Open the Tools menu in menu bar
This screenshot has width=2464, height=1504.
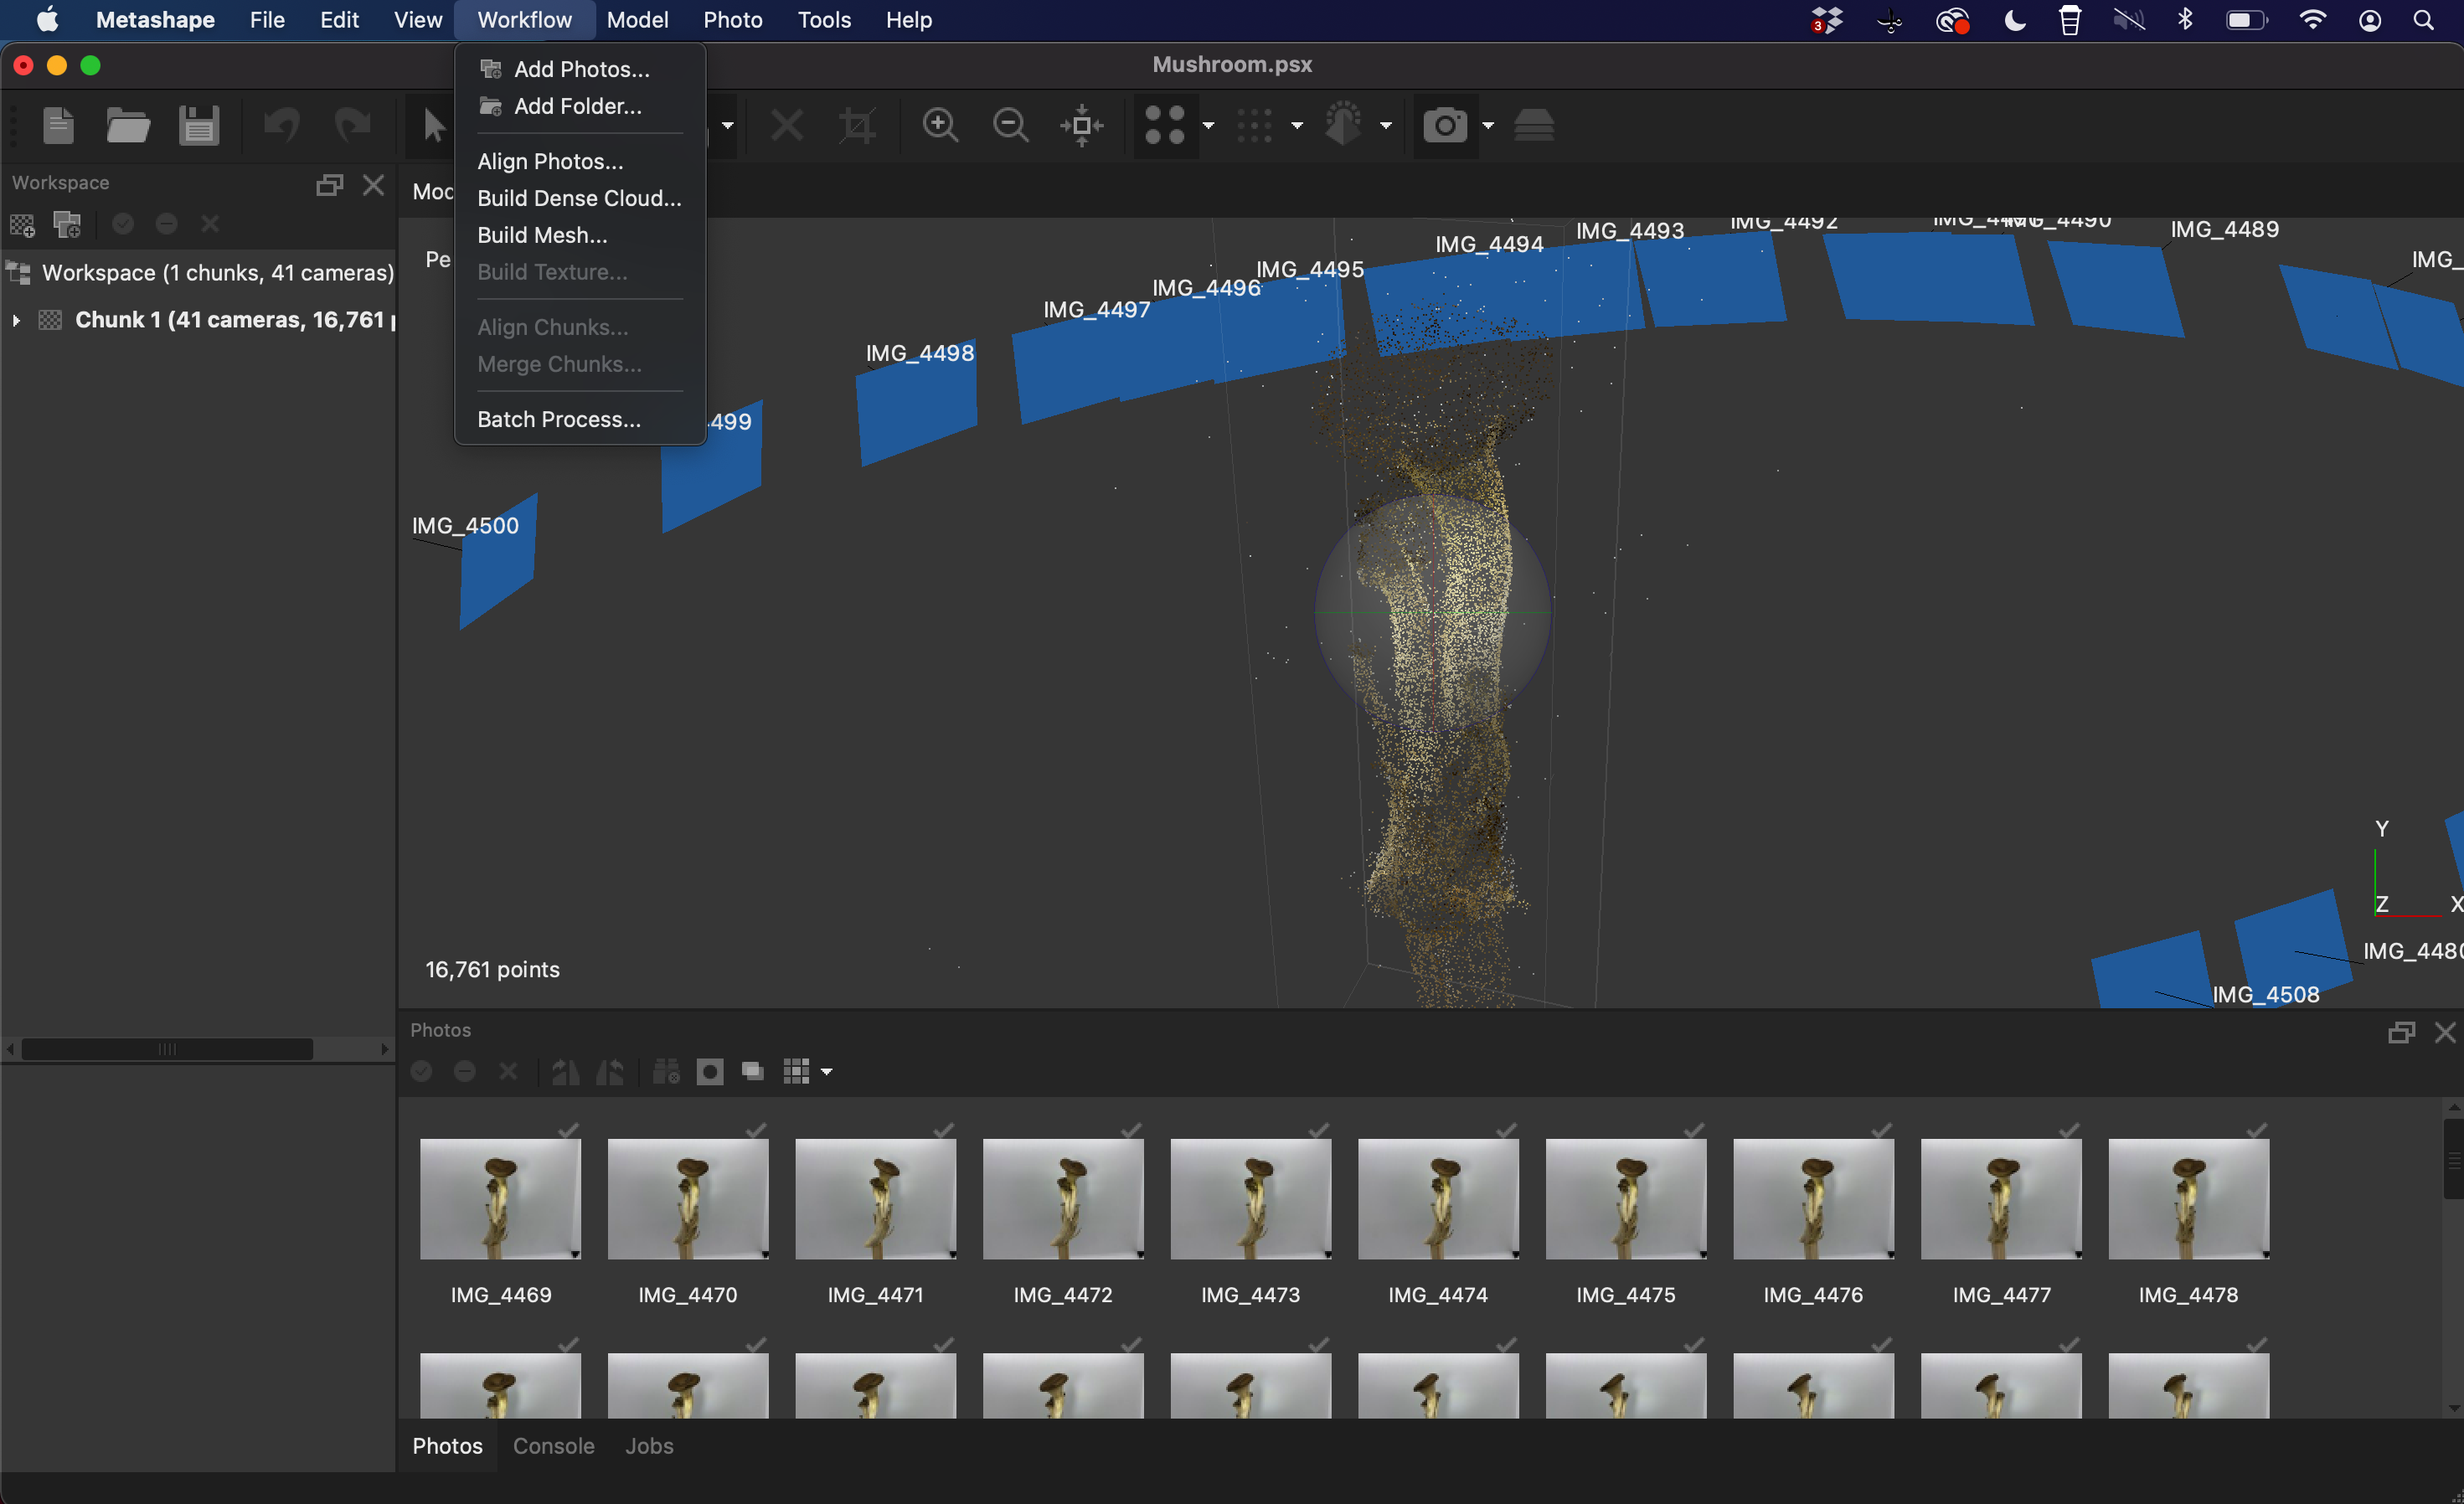[x=824, y=20]
